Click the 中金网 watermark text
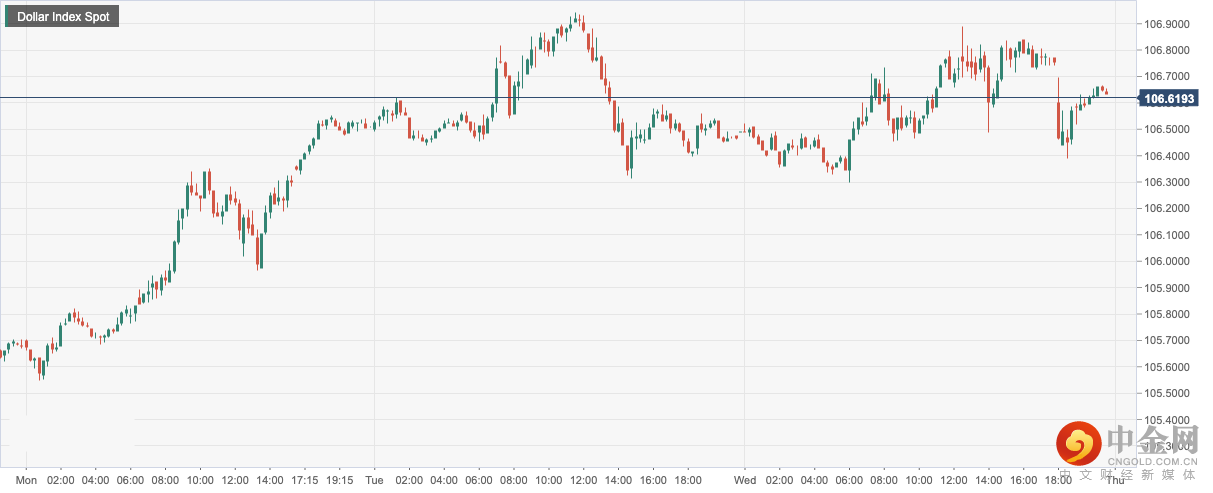The image size is (1213, 493). 1153,439
